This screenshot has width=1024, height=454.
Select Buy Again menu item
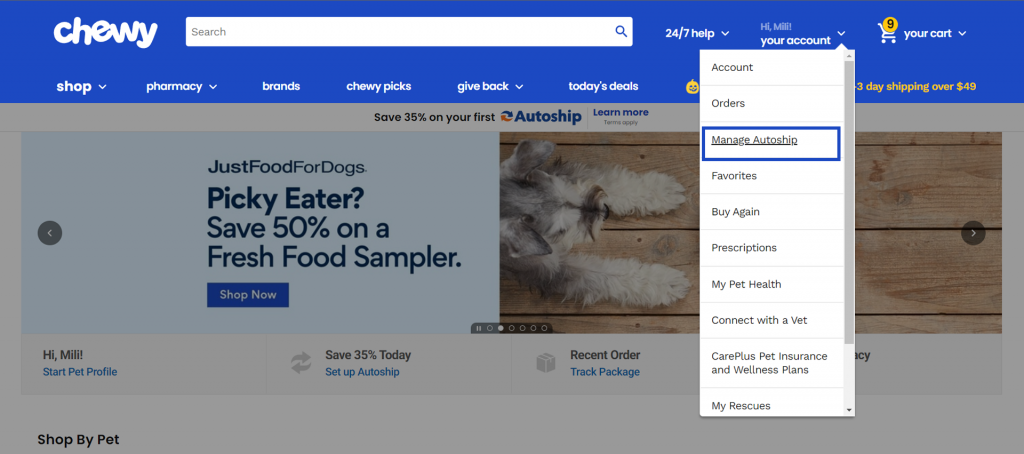point(772,212)
